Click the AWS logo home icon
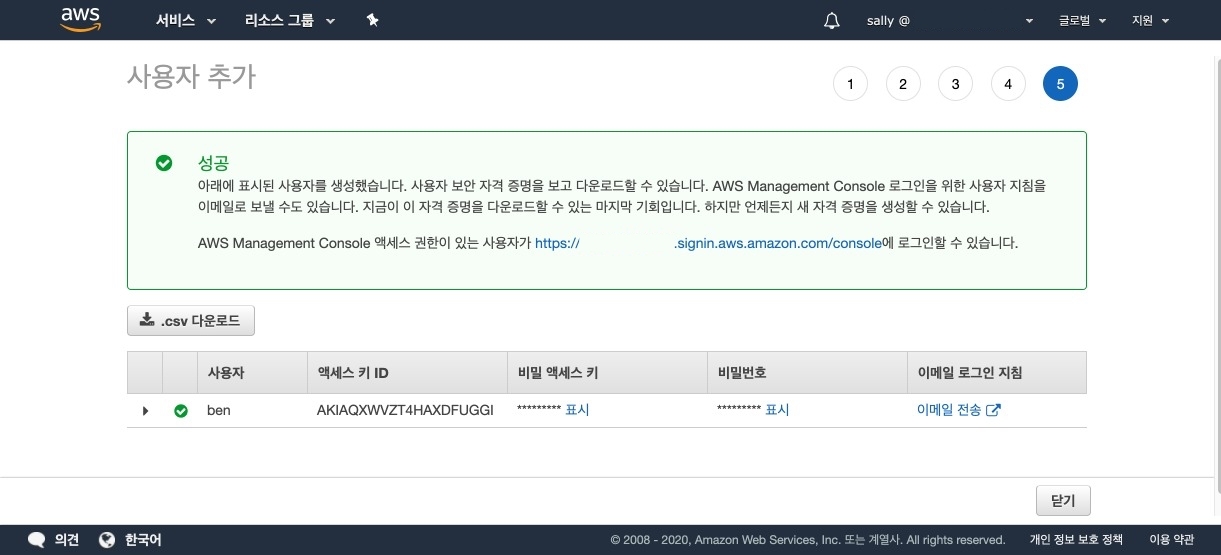 coord(81,19)
